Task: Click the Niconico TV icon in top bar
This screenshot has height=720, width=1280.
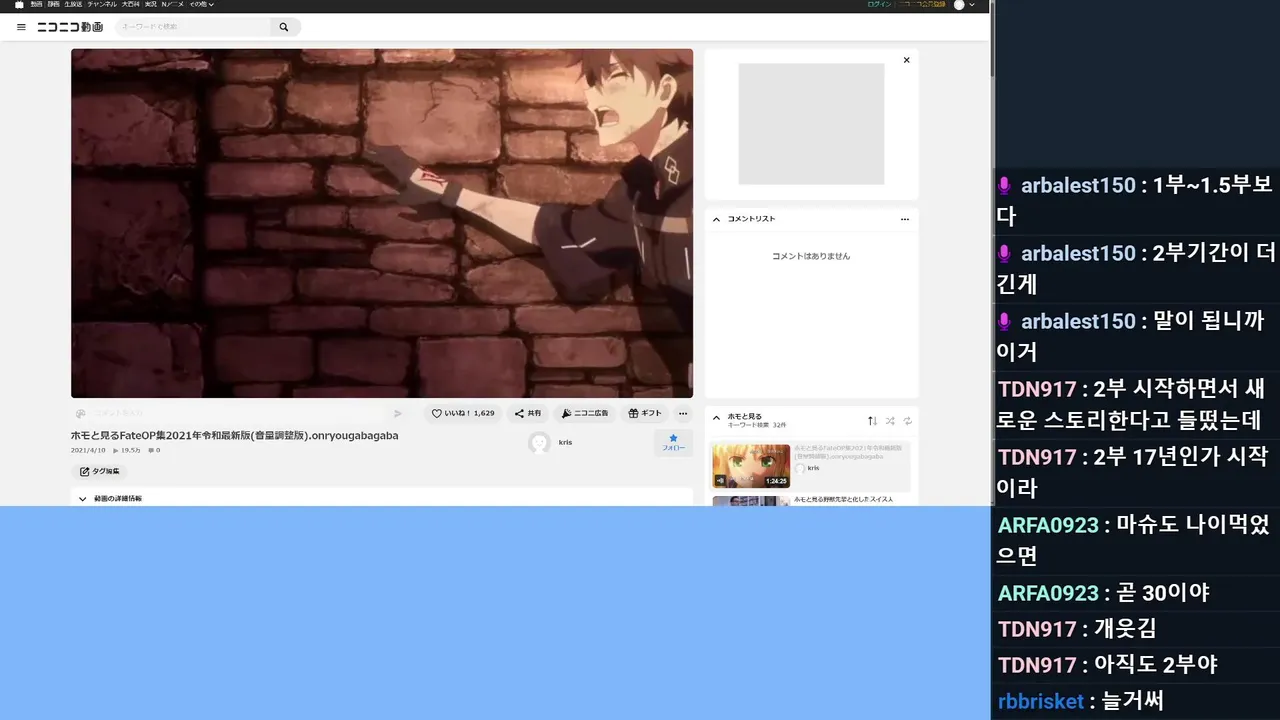Action: click(19, 5)
